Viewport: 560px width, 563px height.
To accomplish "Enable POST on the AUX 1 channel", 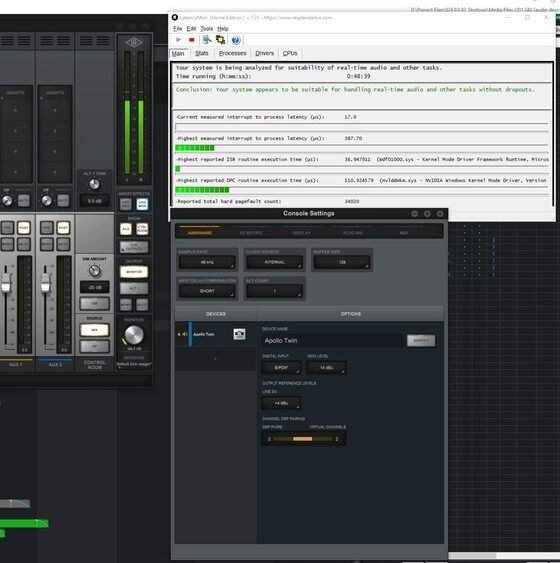I will 24,228.
